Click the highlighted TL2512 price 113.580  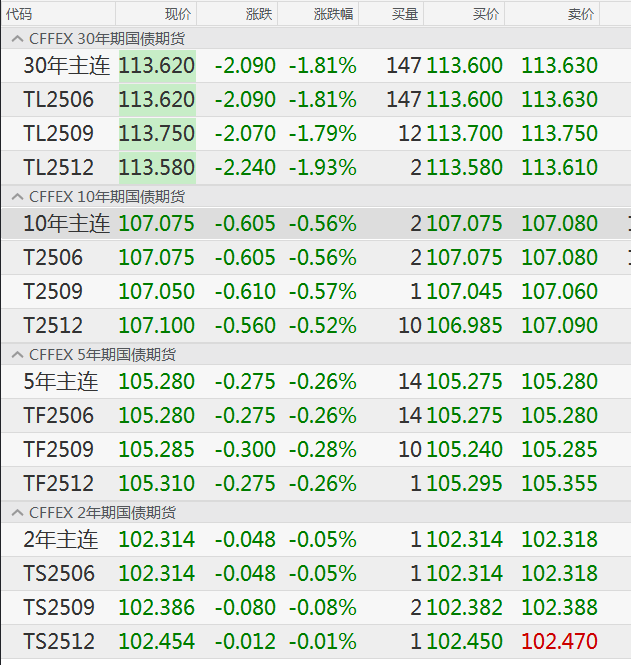click(157, 168)
